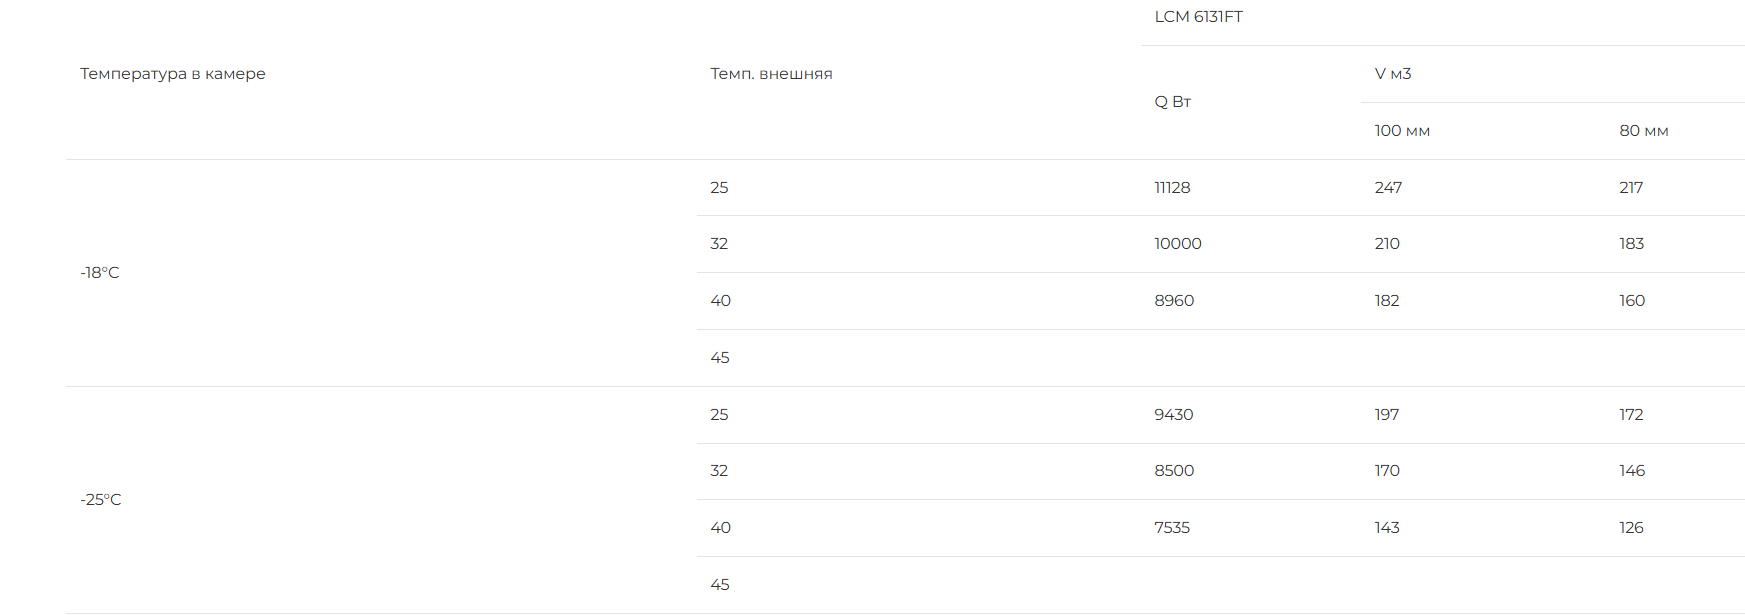Click the LCM 6131FT model header
The width and height of the screenshot is (1745, 615).
pyautogui.click(x=1198, y=17)
